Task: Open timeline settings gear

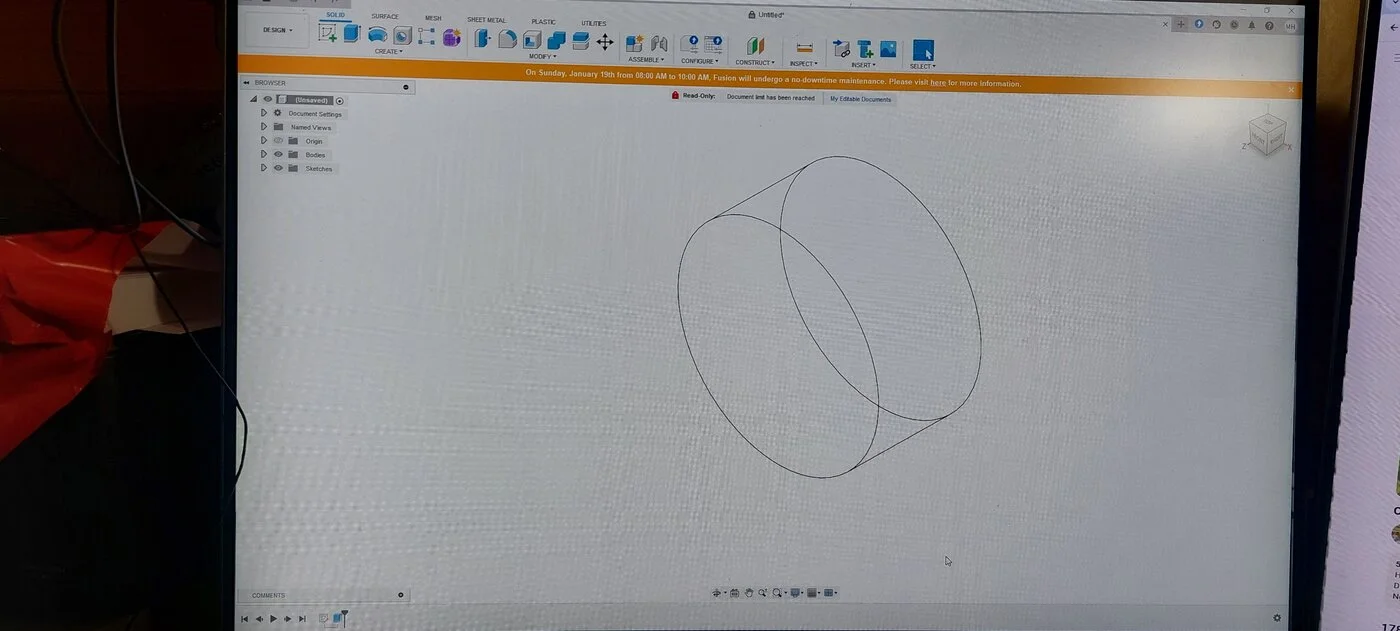Action: point(1277,618)
